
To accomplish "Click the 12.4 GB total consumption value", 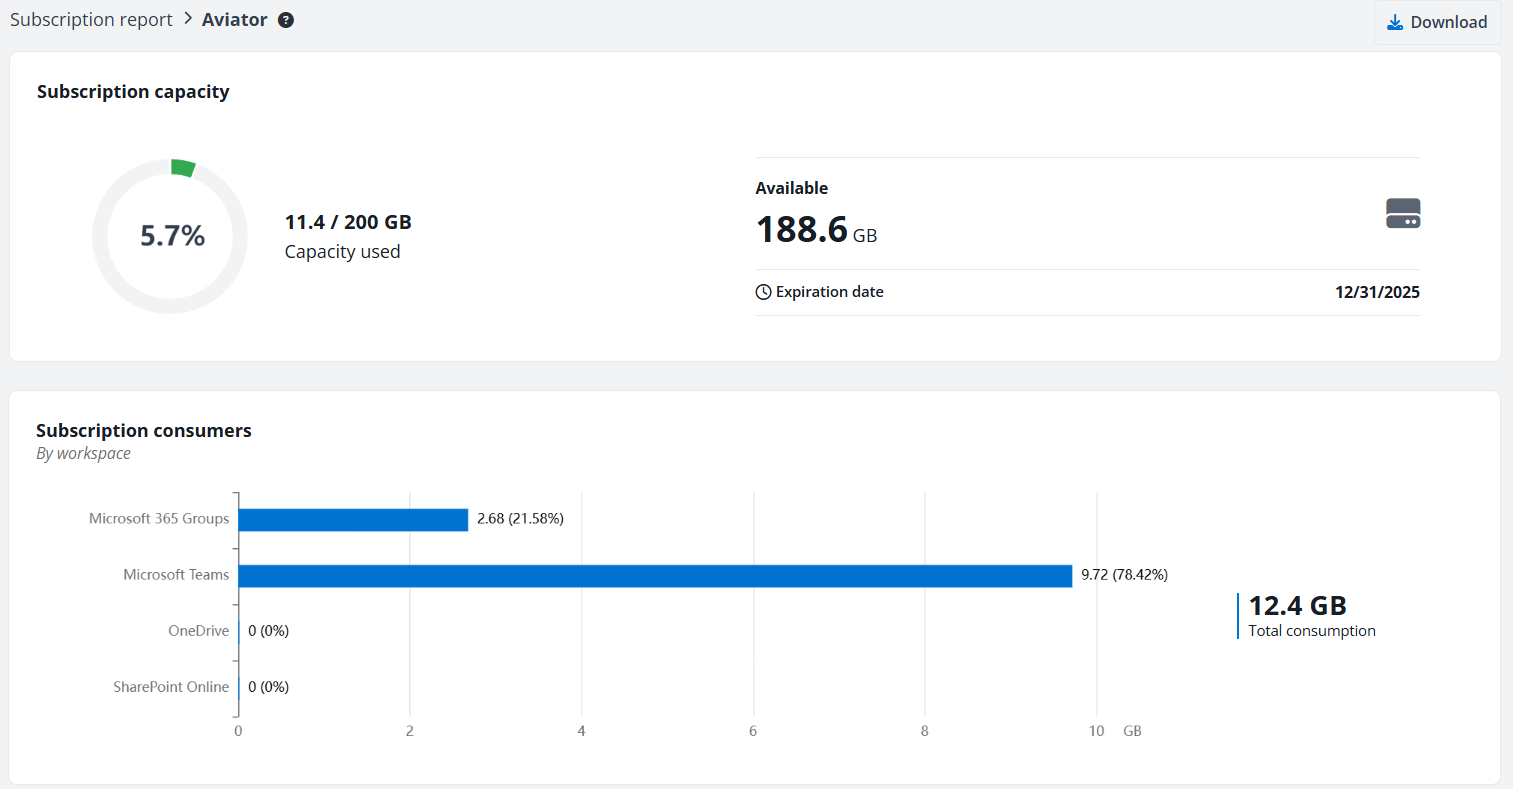I will (x=1297, y=606).
